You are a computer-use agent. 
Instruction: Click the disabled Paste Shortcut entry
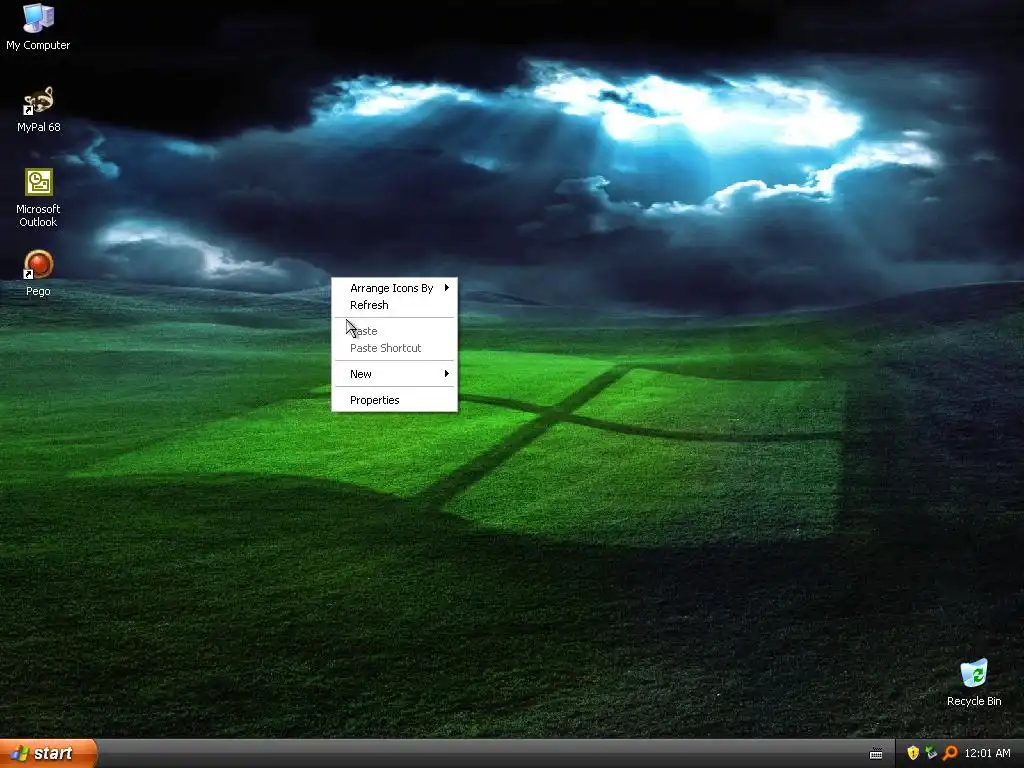coord(394,348)
